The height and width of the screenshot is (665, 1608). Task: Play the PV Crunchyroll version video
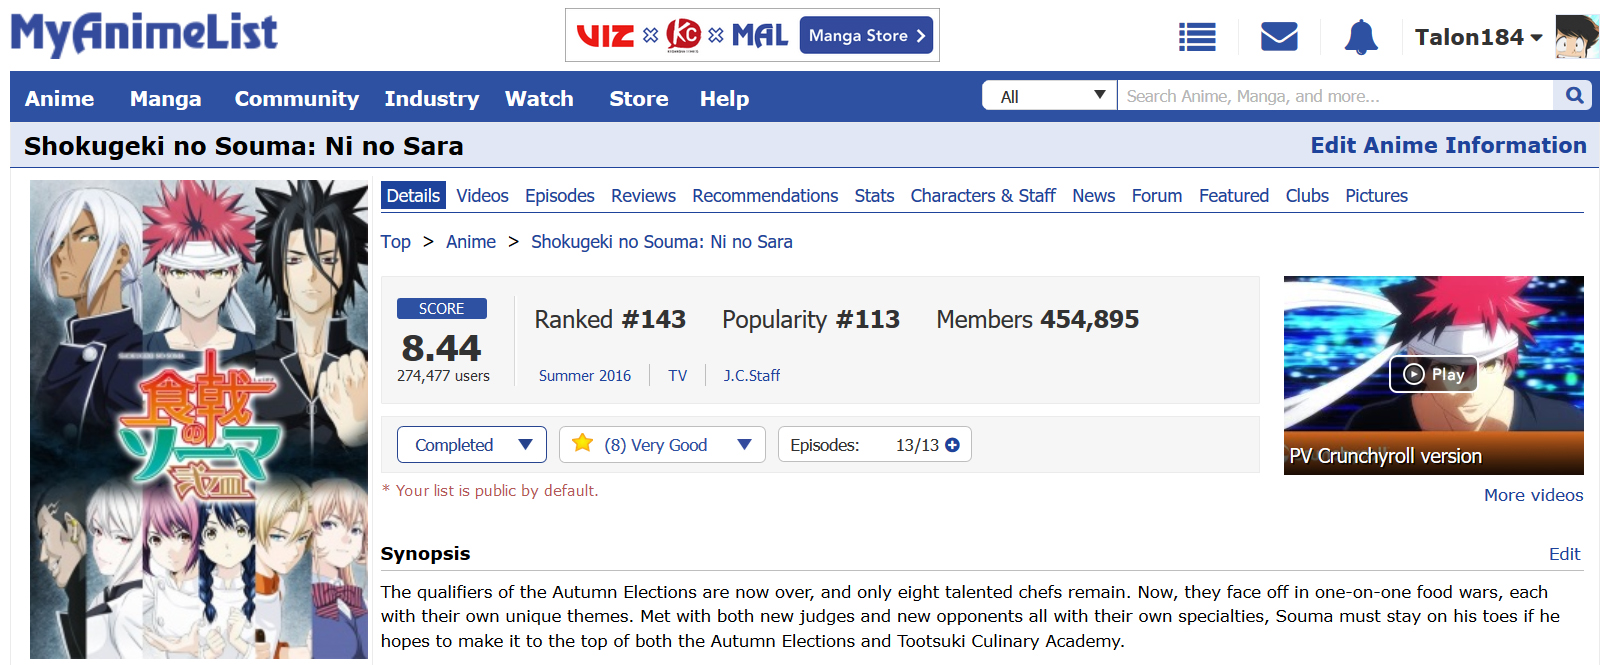pyautogui.click(x=1433, y=374)
